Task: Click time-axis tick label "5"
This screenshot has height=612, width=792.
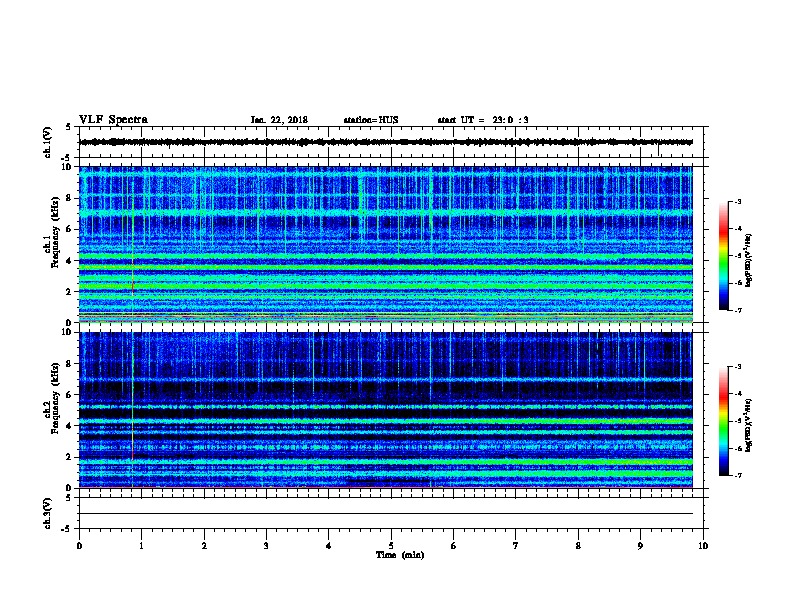Action: [x=391, y=546]
